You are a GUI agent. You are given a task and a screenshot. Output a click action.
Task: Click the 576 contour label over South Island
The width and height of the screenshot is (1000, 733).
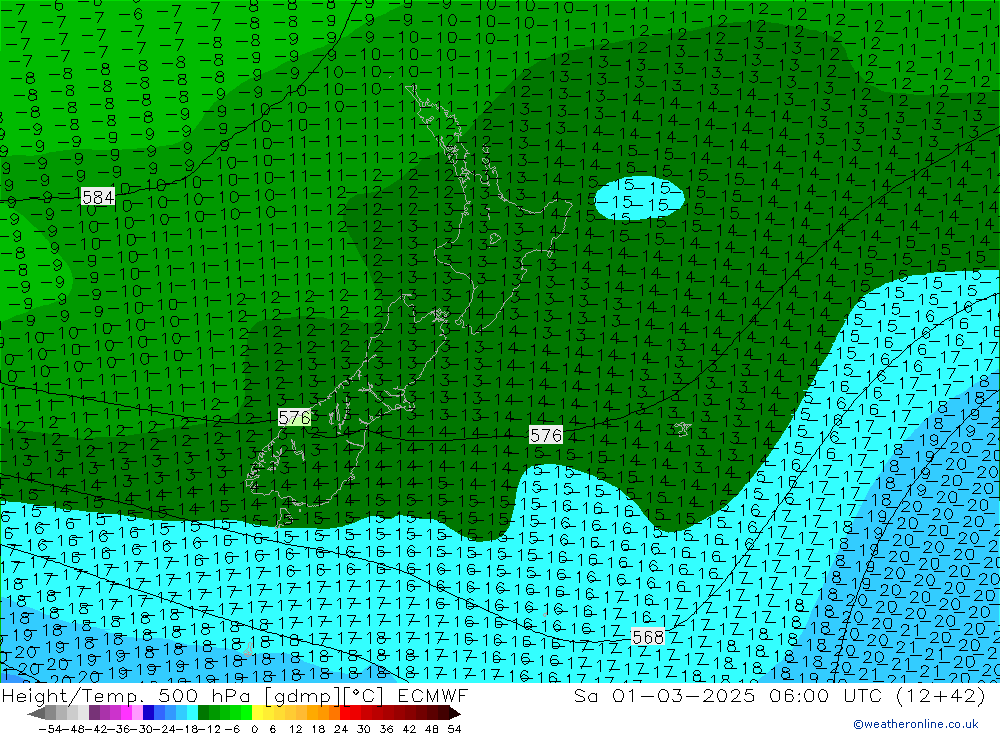tap(295, 418)
